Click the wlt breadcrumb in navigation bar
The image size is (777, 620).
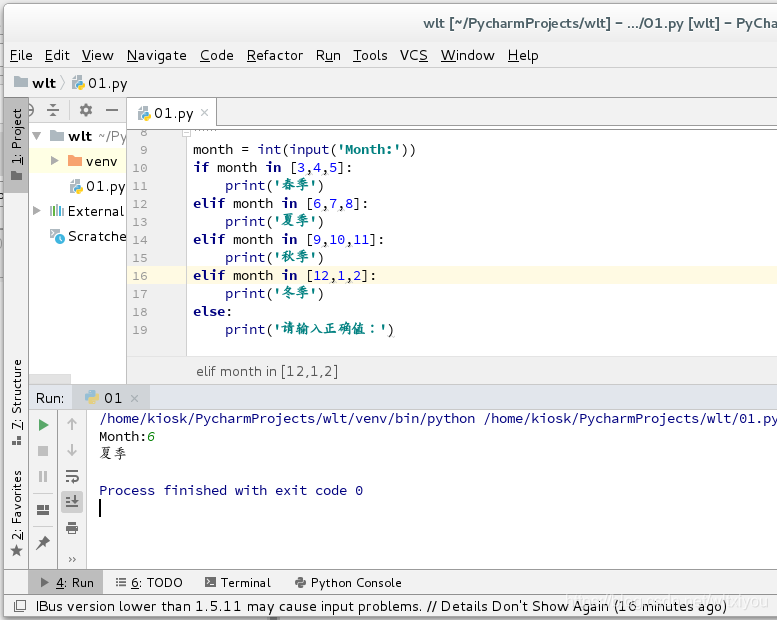coord(35,83)
